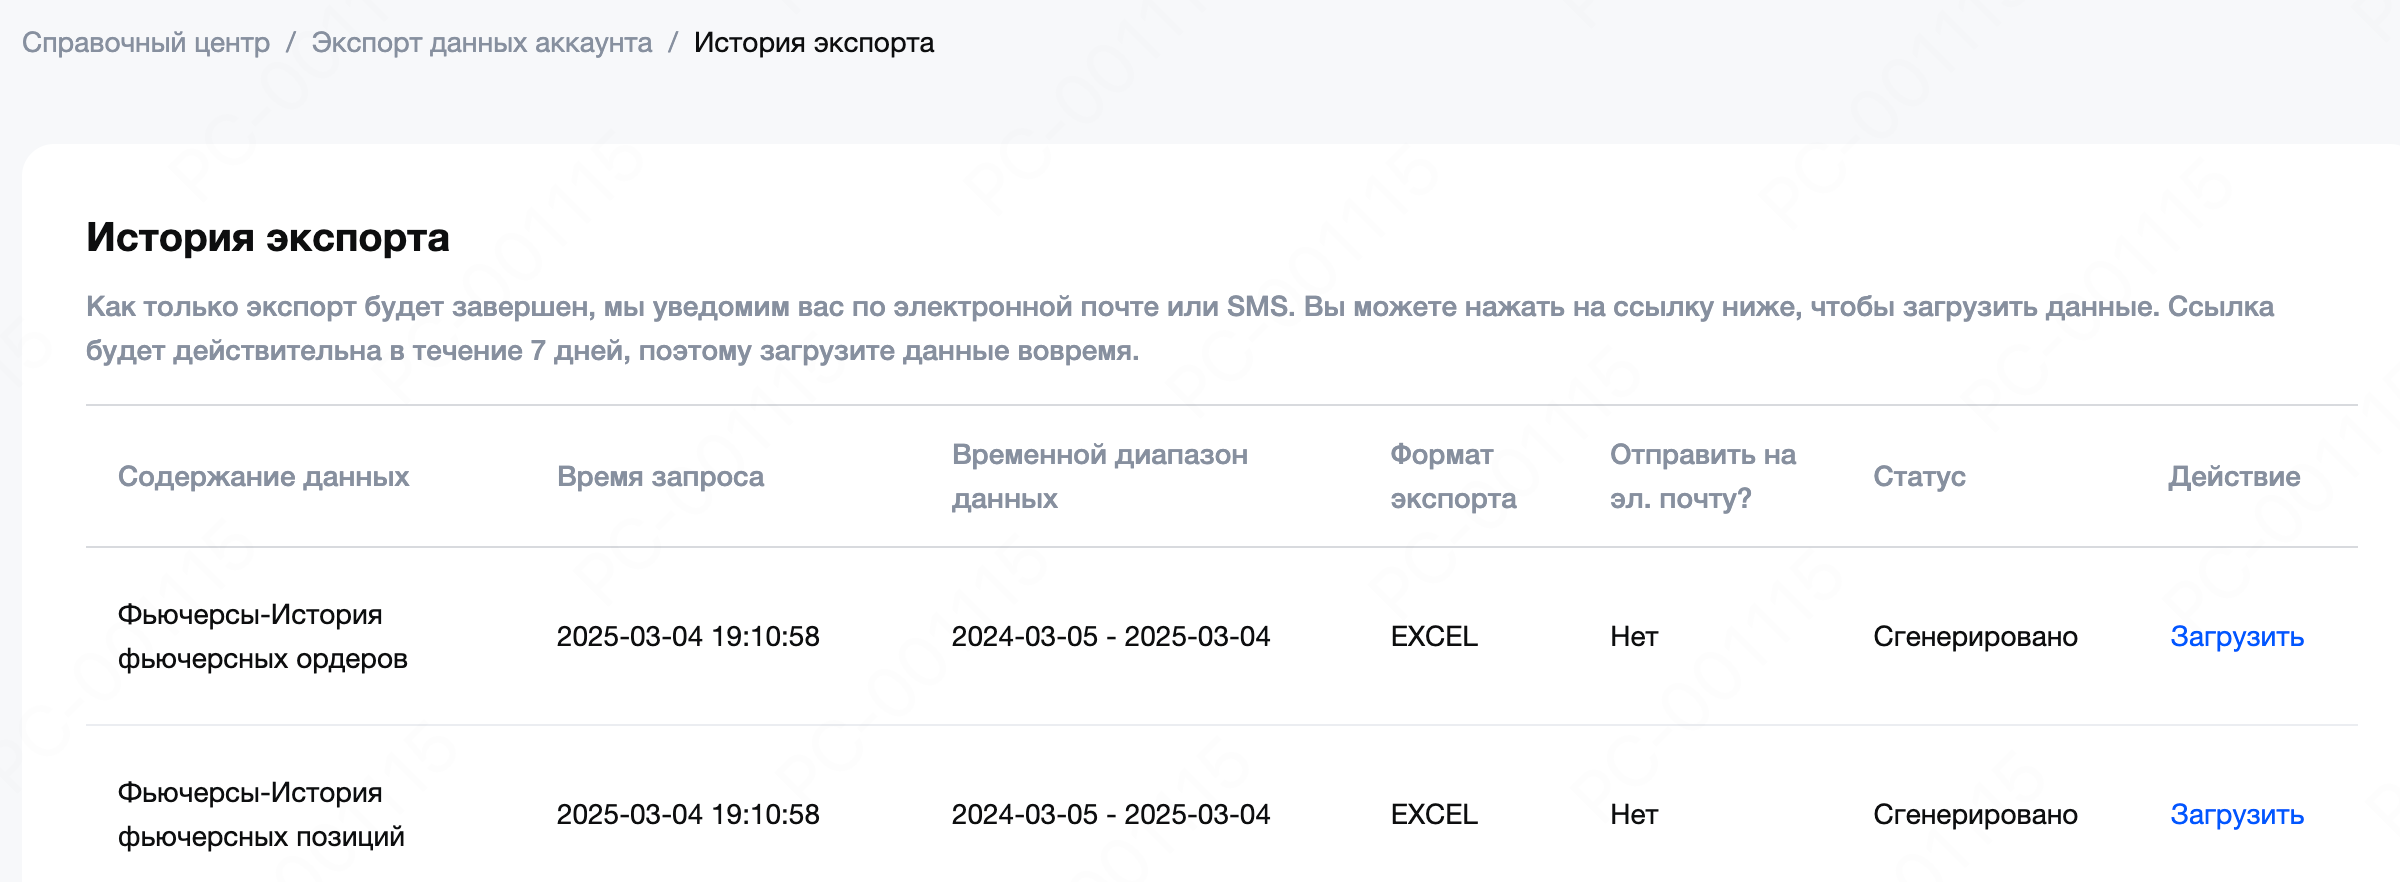This screenshot has width=2400, height=882.
Task: Select the Фьючерсы-История фьючерсных позиций cell
Action: 261,815
